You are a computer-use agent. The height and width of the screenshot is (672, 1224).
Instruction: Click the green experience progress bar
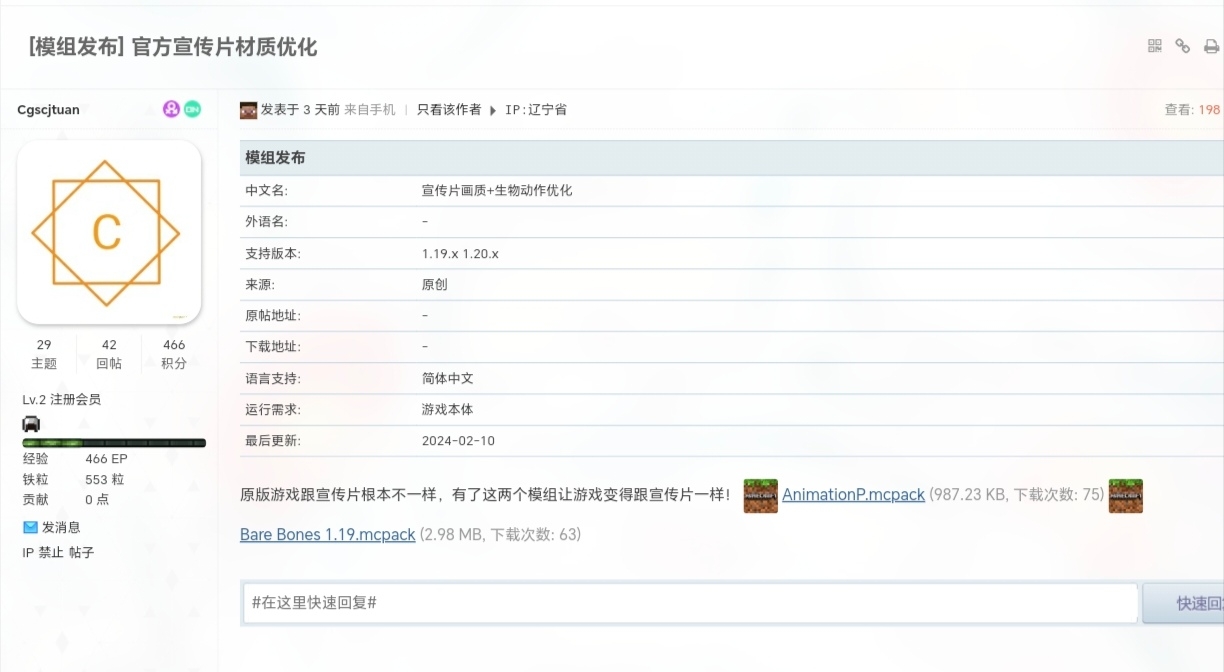114,443
